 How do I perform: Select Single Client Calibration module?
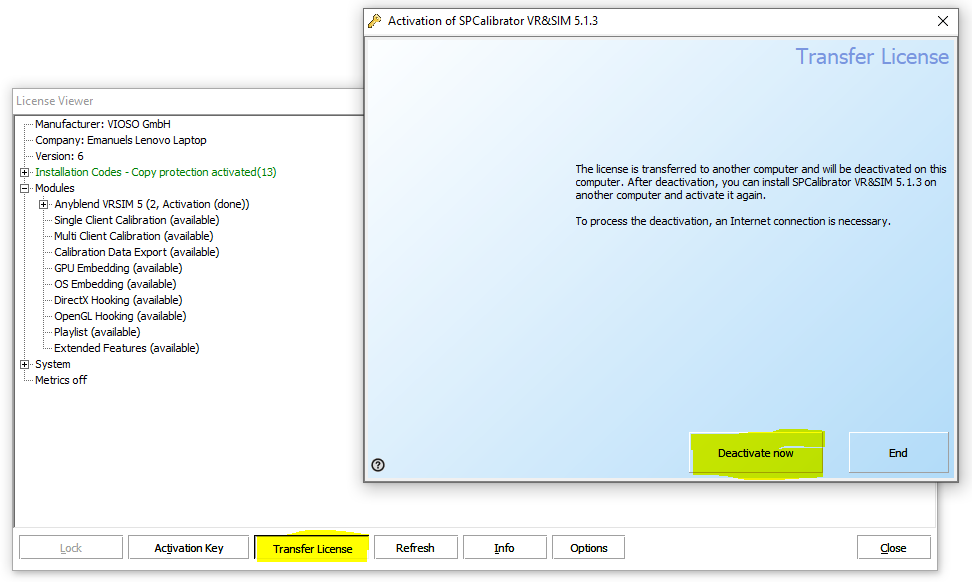[136, 220]
